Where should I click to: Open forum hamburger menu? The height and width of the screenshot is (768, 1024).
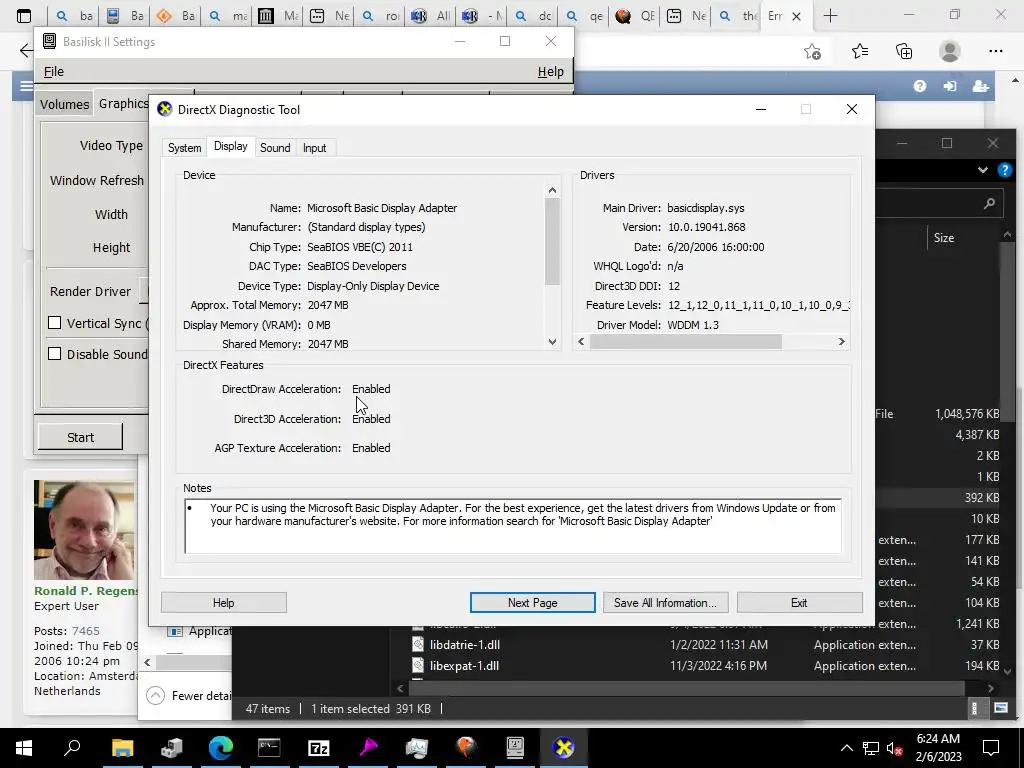(x=25, y=86)
